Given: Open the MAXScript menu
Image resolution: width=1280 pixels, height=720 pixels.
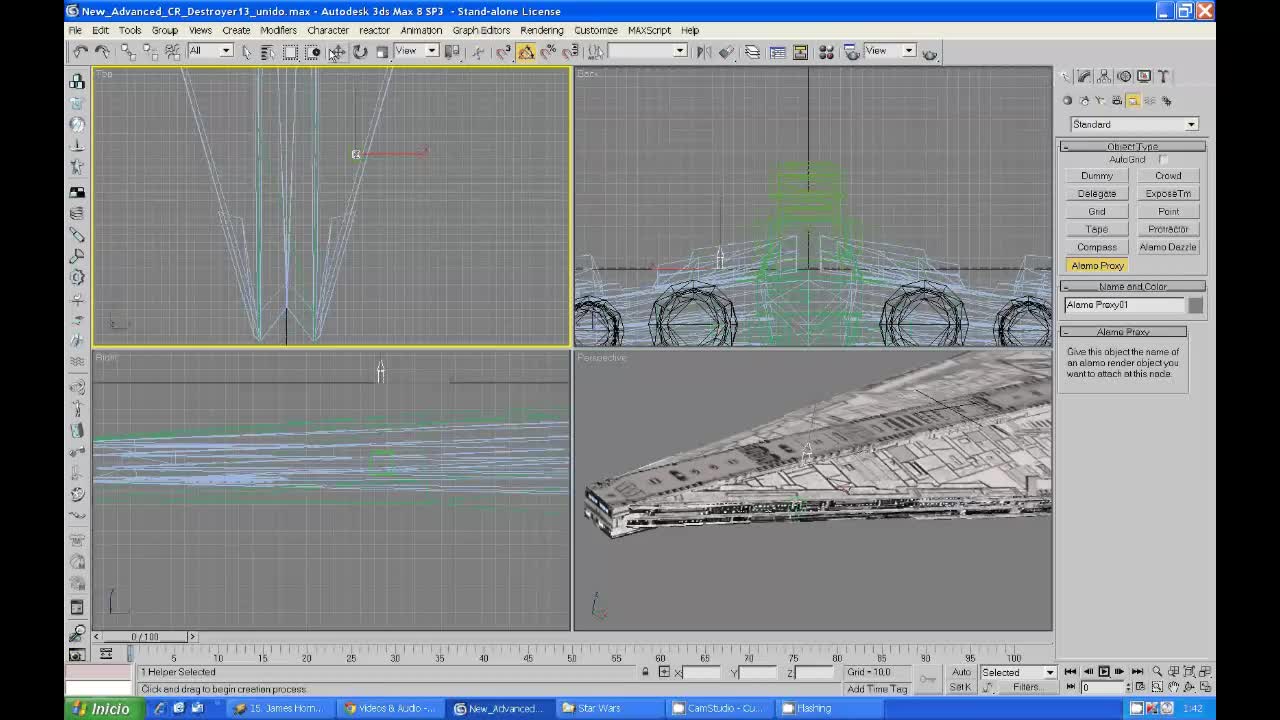Looking at the screenshot, I should [649, 30].
